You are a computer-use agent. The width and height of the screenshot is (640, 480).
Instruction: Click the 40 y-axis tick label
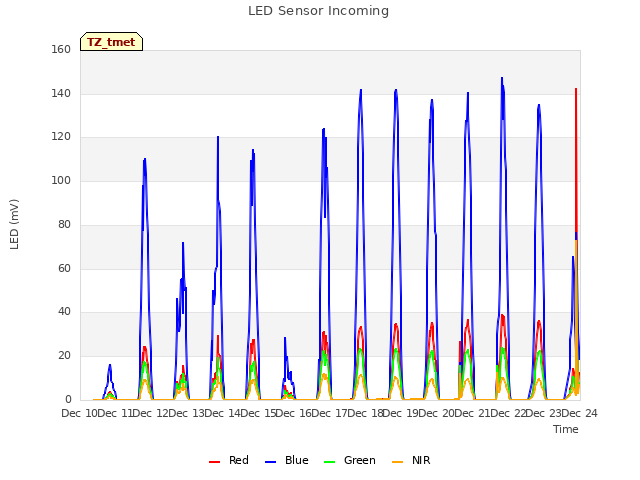pyautogui.click(x=64, y=312)
